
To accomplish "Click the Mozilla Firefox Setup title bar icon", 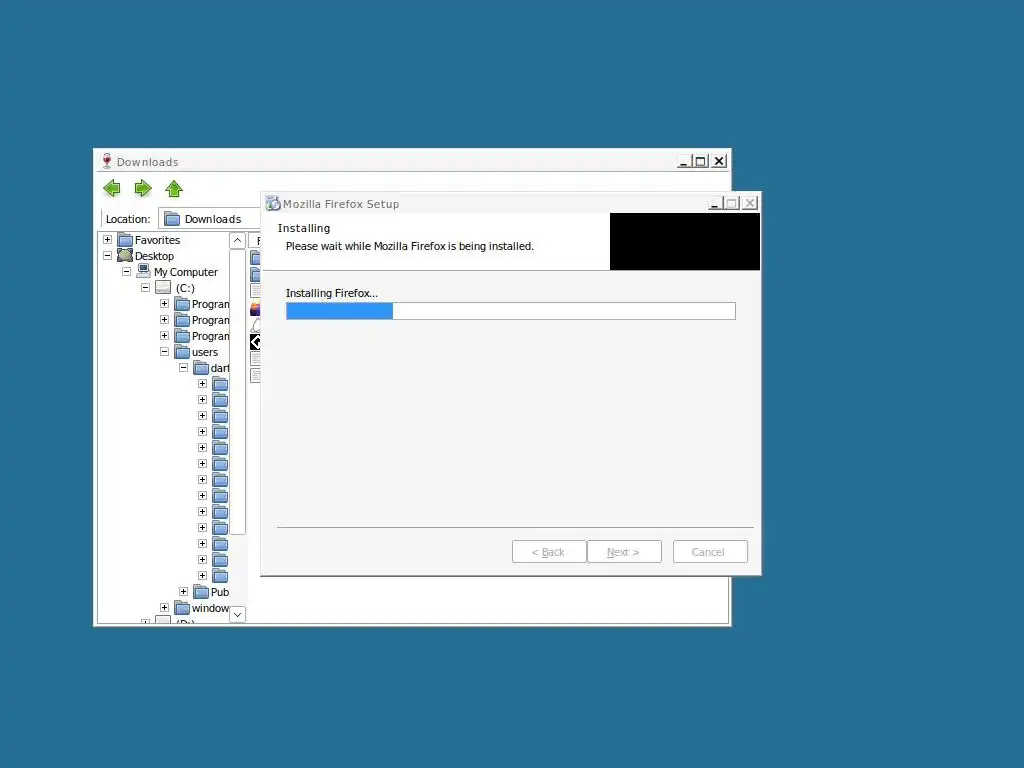I will pyautogui.click(x=273, y=204).
